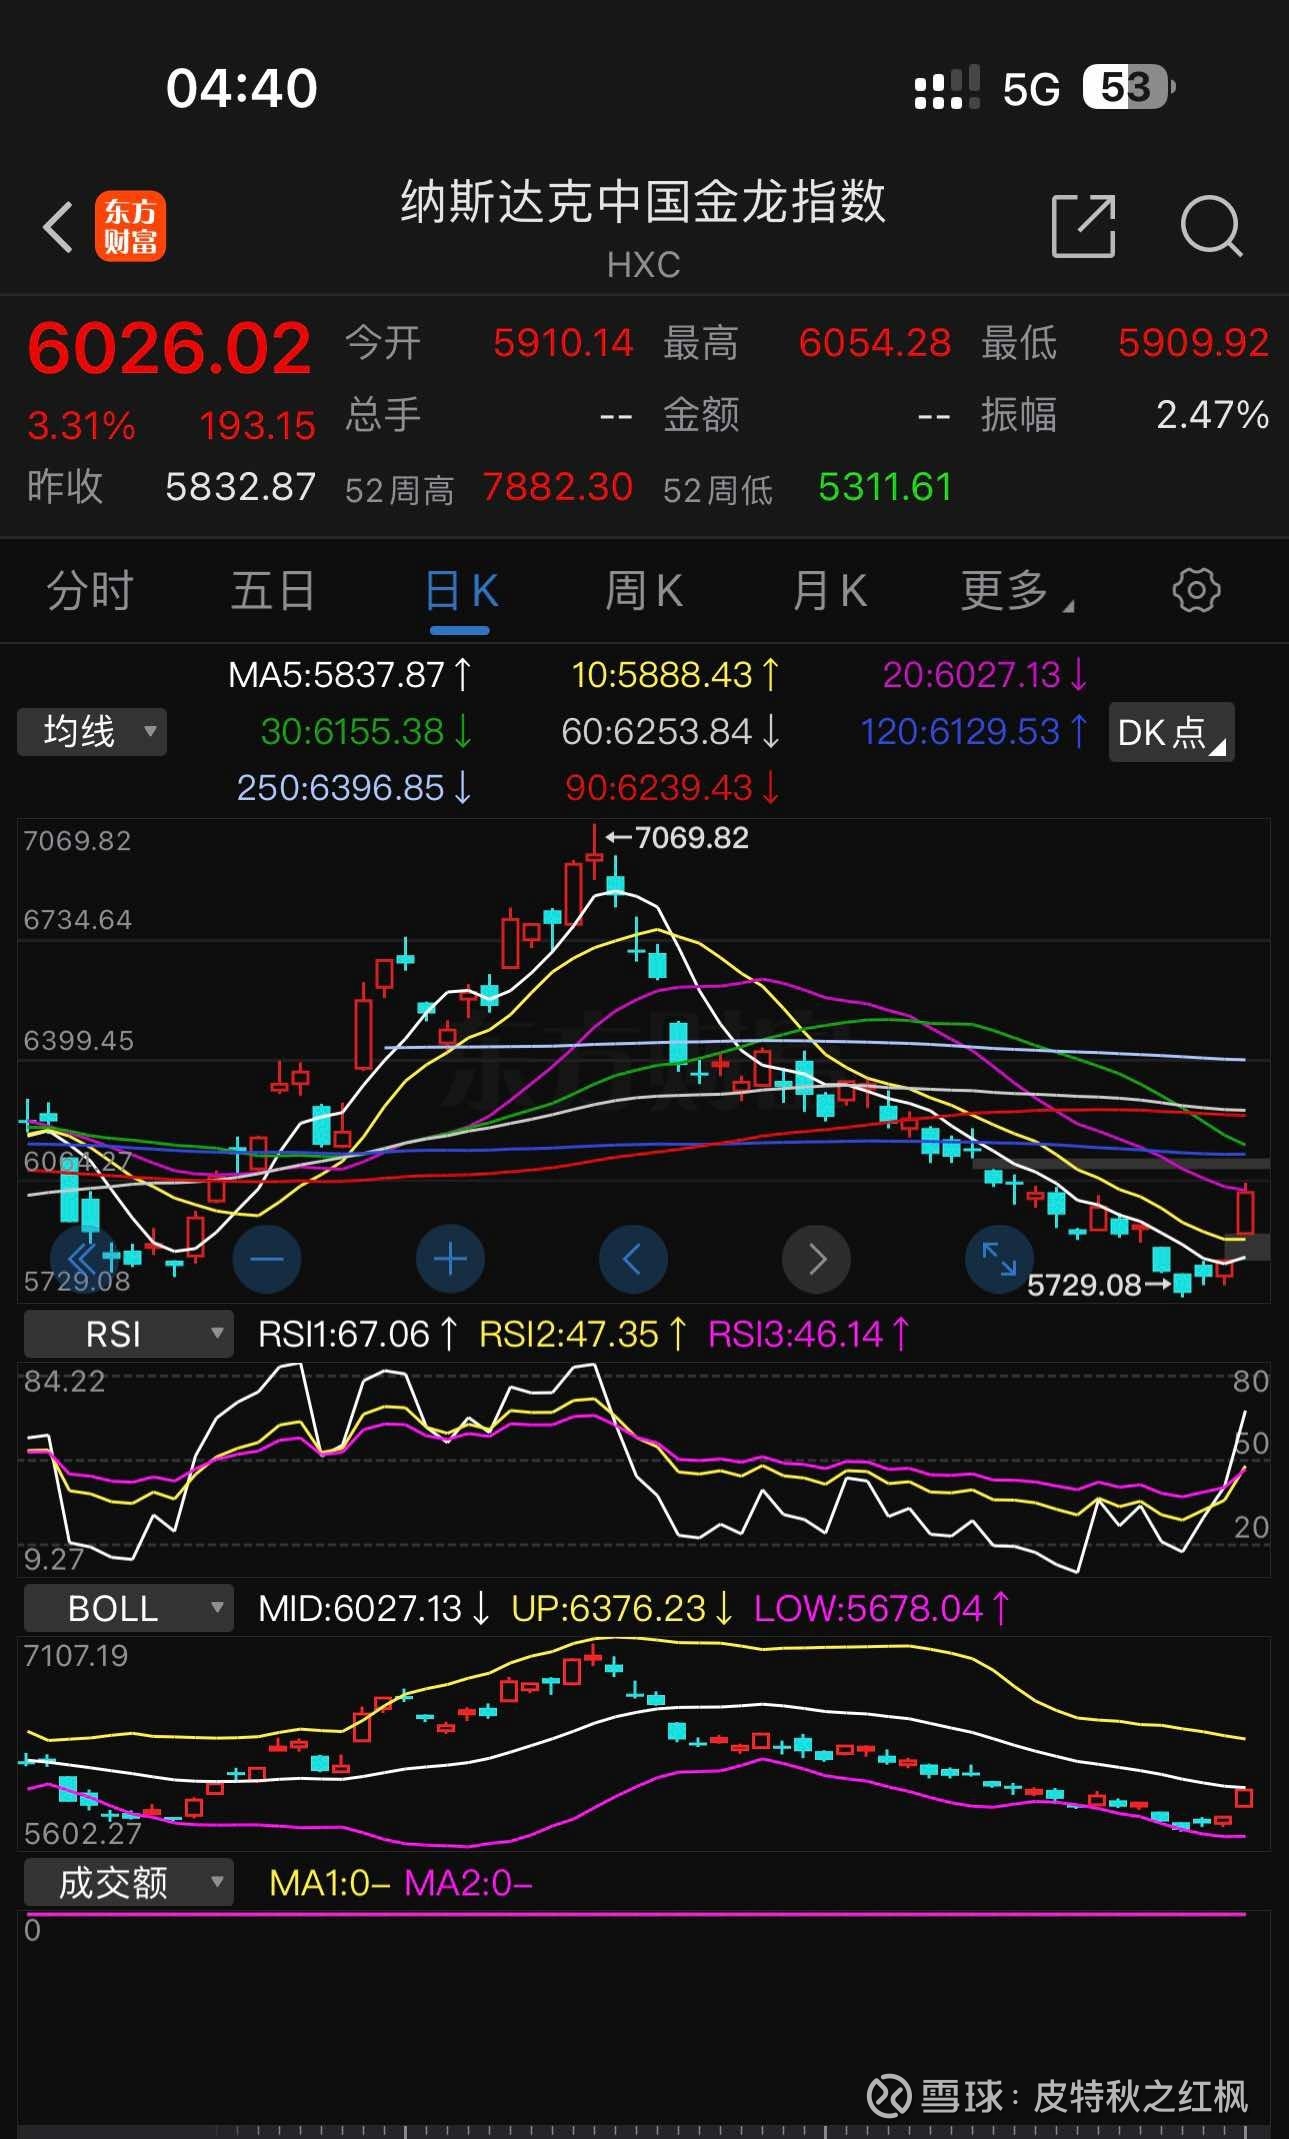Tap the share/export icon
This screenshot has height=2139, width=1289.
coord(1084,227)
